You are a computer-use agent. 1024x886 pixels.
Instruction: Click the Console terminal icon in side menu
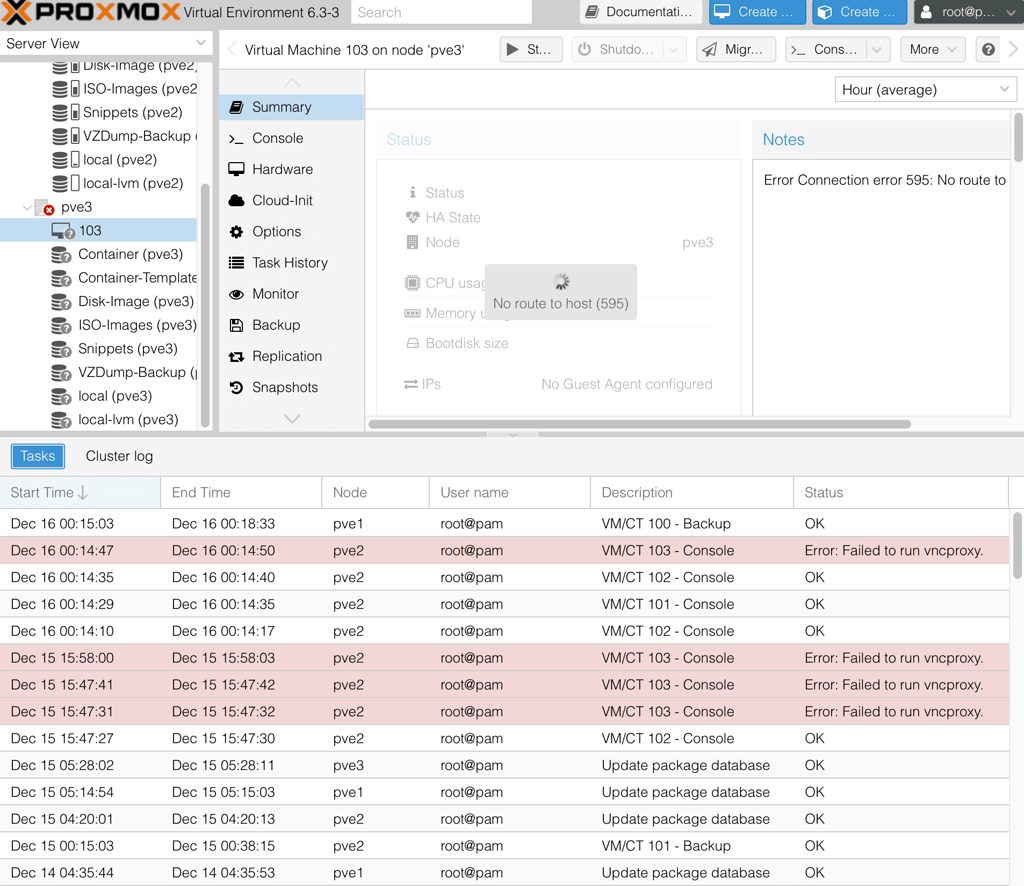pos(236,138)
